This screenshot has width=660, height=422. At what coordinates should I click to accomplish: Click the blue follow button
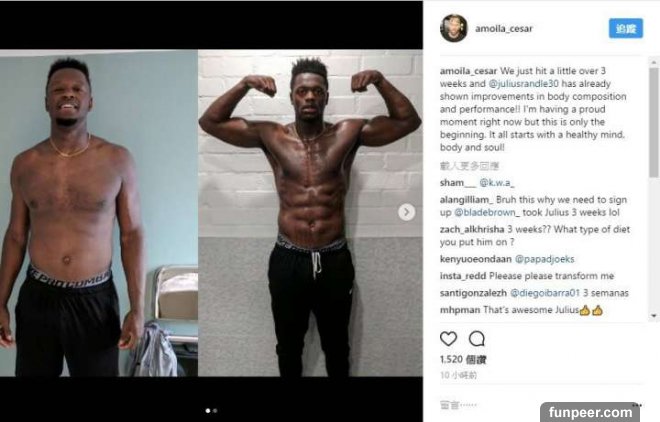[x=625, y=28]
